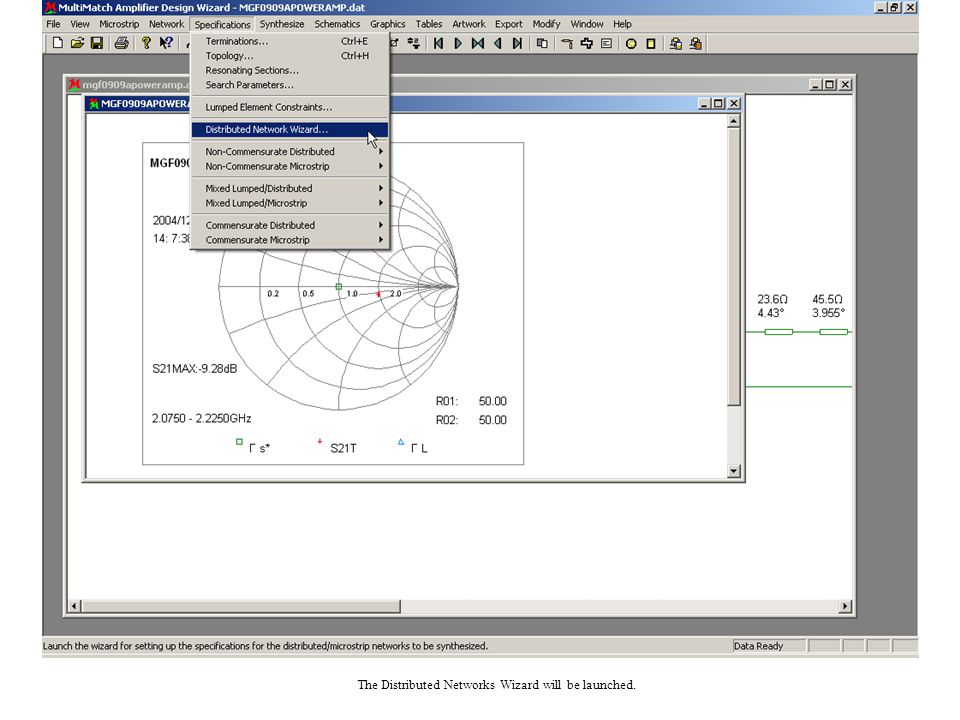Open the File menu
The image size is (960, 720).
tap(53, 24)
